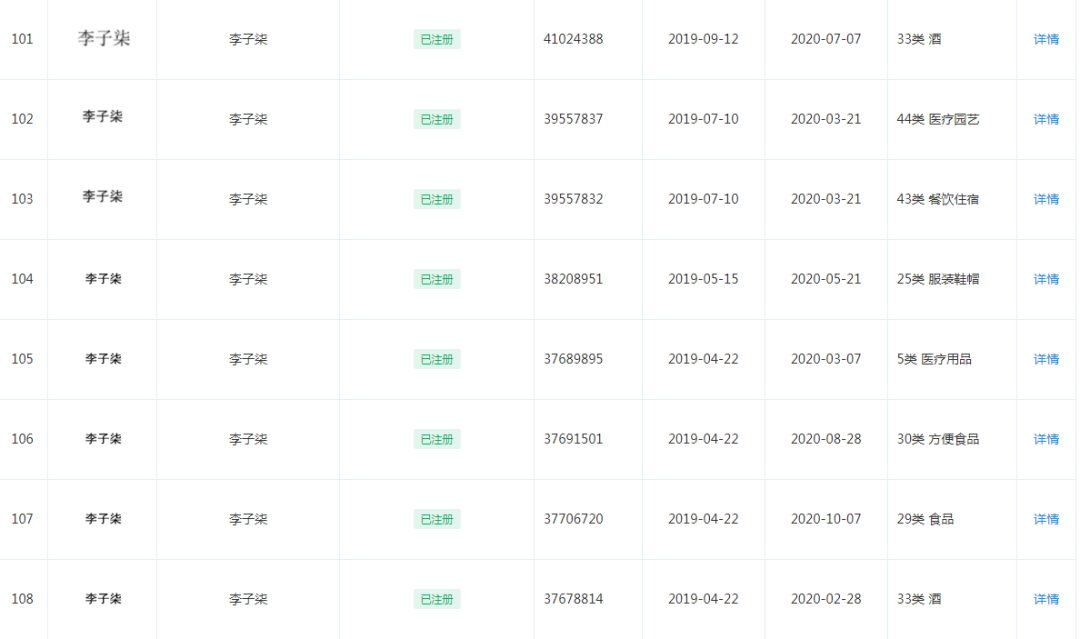
Task: Open 详情 for 44类 医疗园艺 trademark
Action: click(x=1046, y=119)
